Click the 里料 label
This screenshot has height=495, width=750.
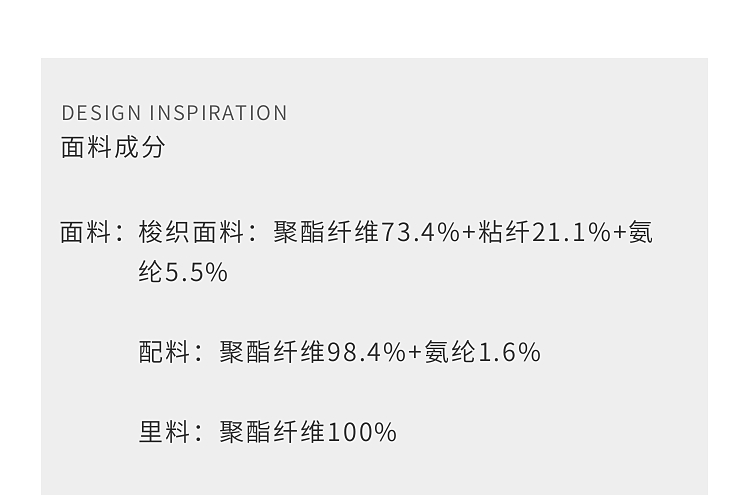[164, 432]
